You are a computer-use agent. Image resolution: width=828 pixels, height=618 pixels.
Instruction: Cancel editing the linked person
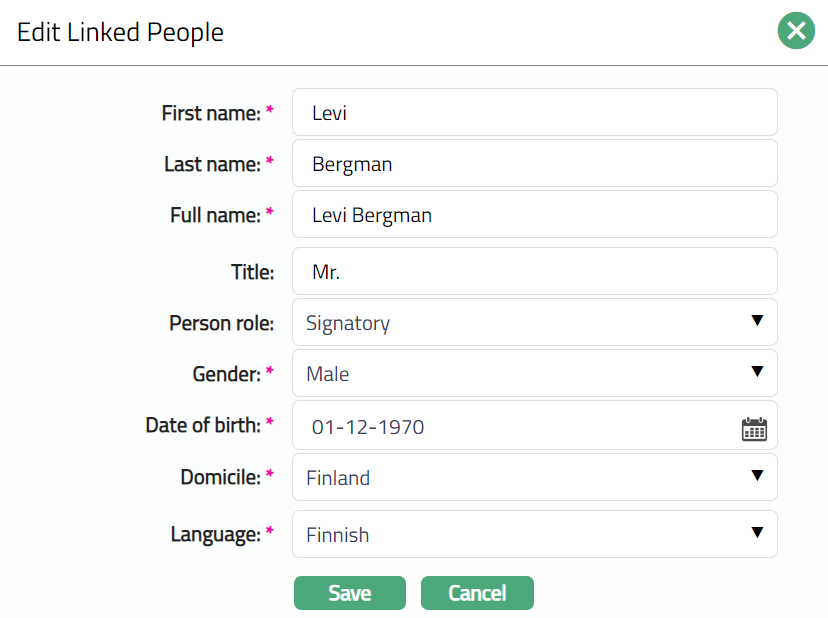(477, 593)
